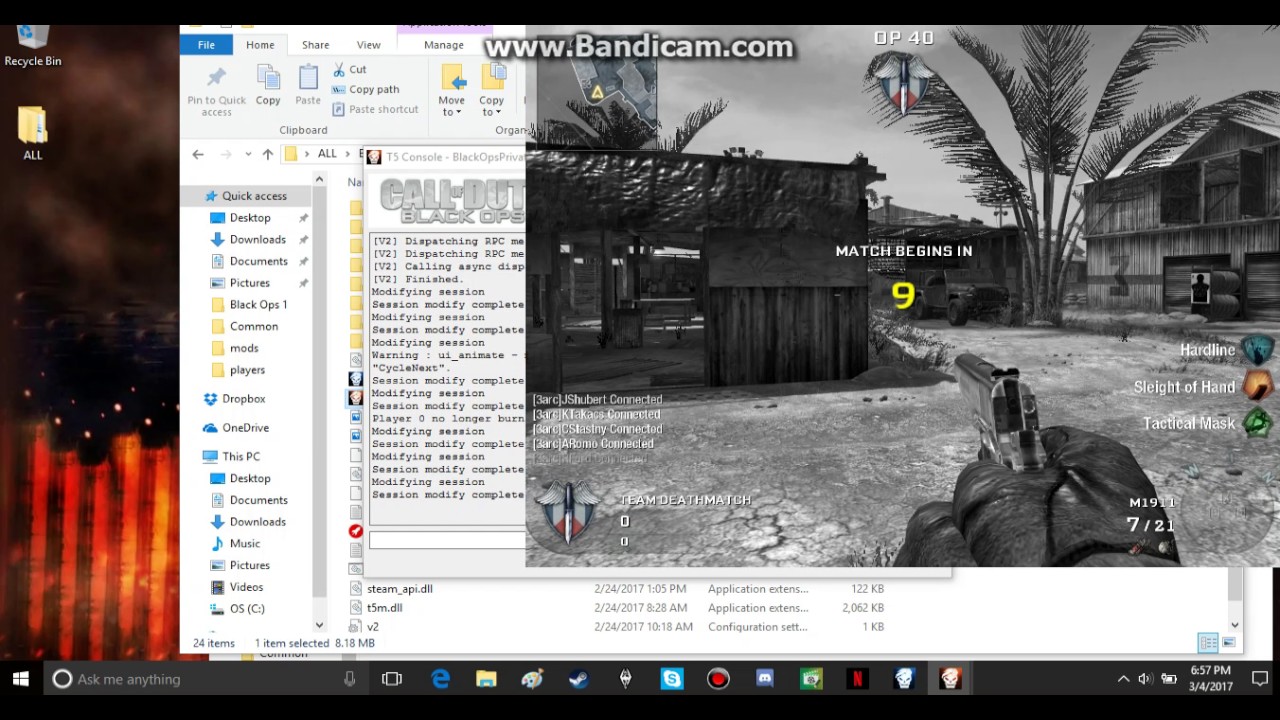Switch to the Home ribbon tab
Screen dimensions: 1280x720
tap(260, 45)
